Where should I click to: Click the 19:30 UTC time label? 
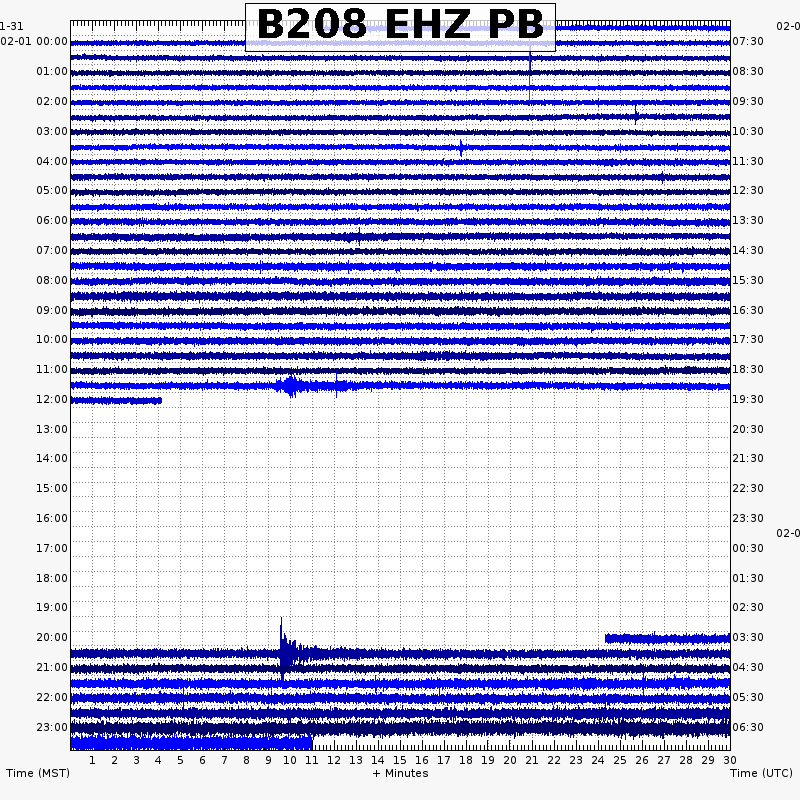pyautogui.click(x=748, y=399)
